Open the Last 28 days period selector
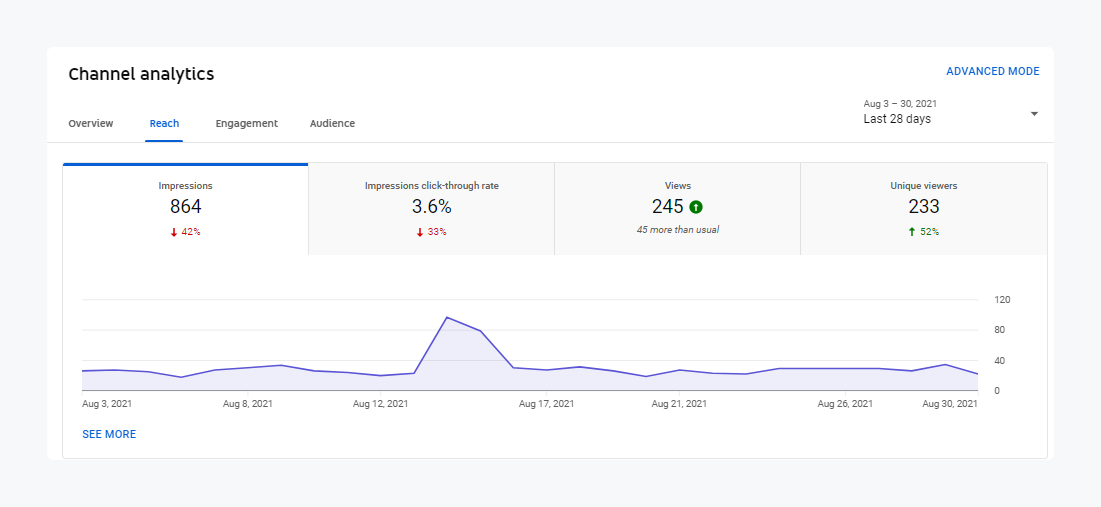This screenshot has width=1101, height=507. pyautogui.click(x=897, y=119)
